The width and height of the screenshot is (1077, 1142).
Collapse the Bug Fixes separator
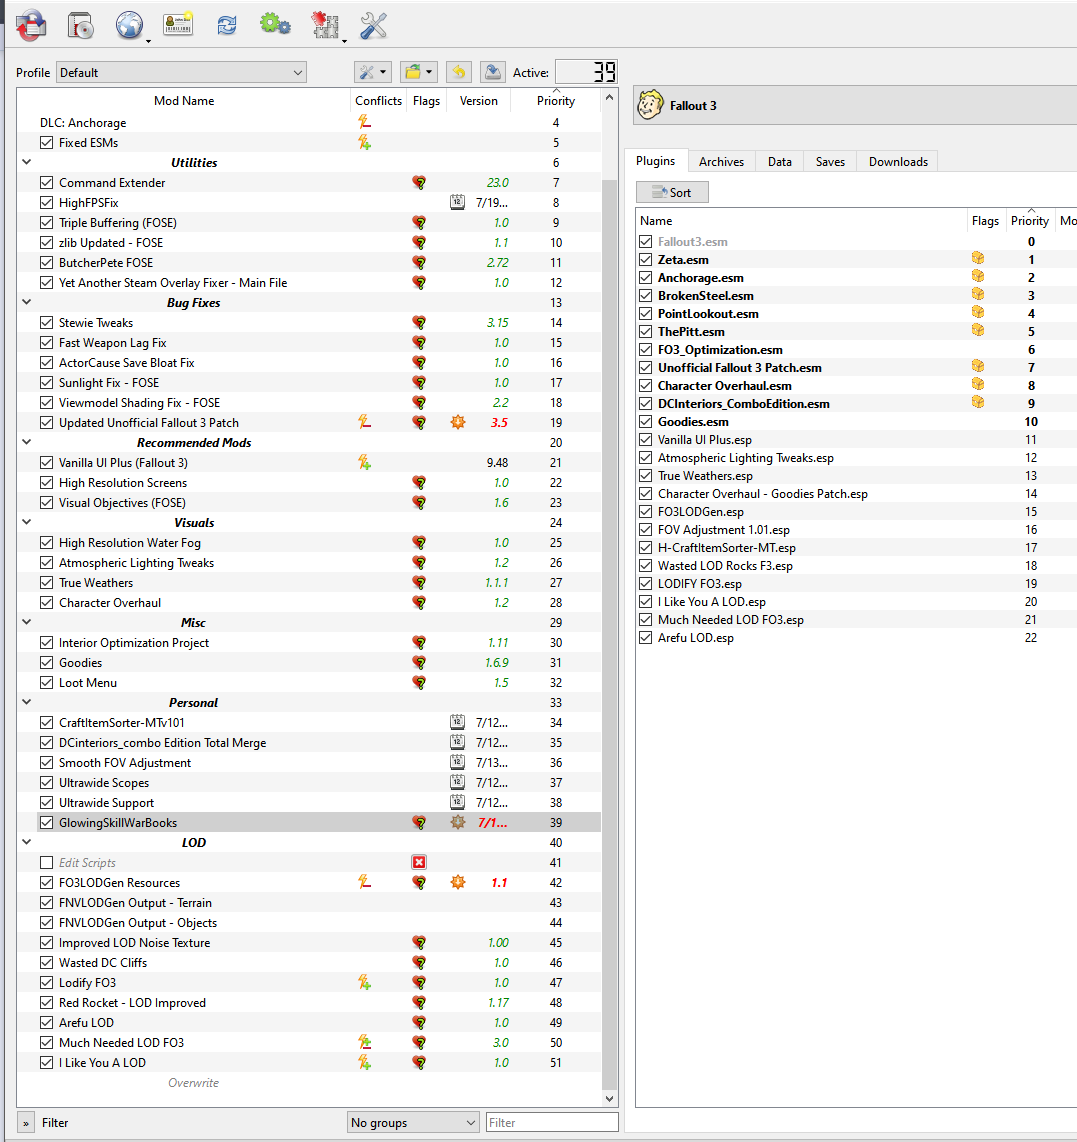point(27,302)
